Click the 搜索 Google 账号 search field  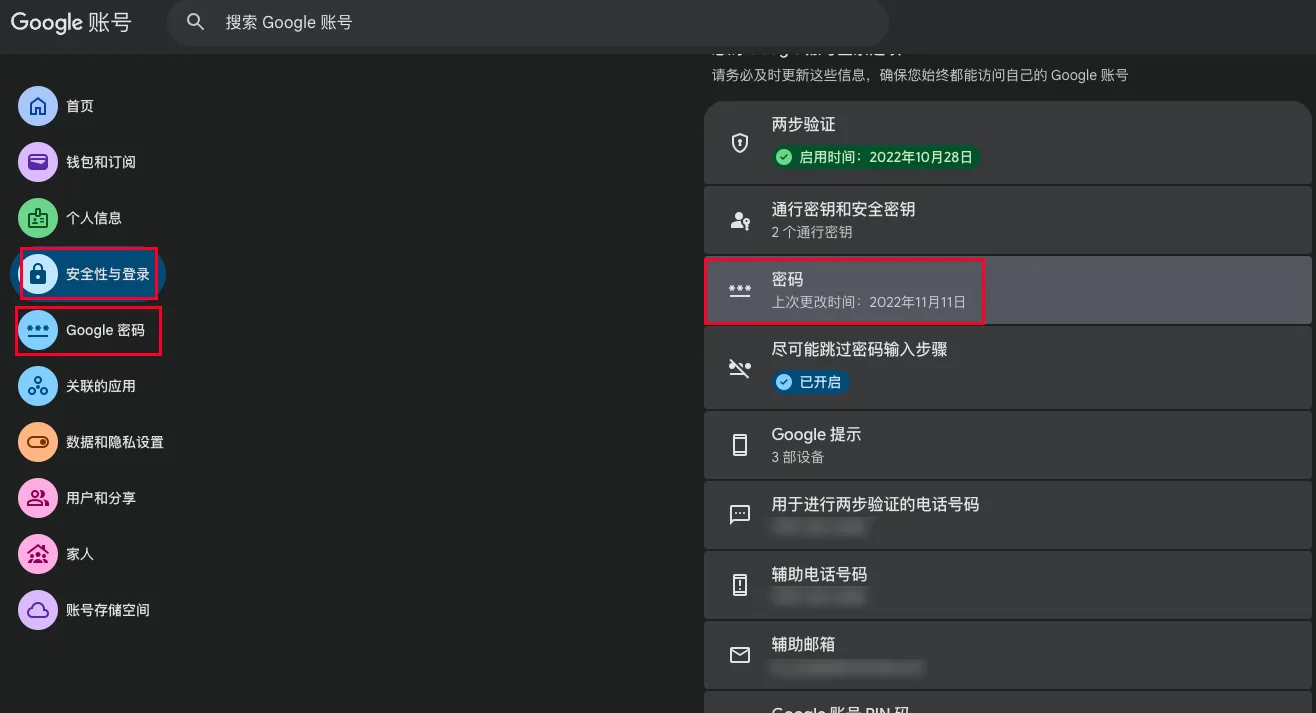526,22
